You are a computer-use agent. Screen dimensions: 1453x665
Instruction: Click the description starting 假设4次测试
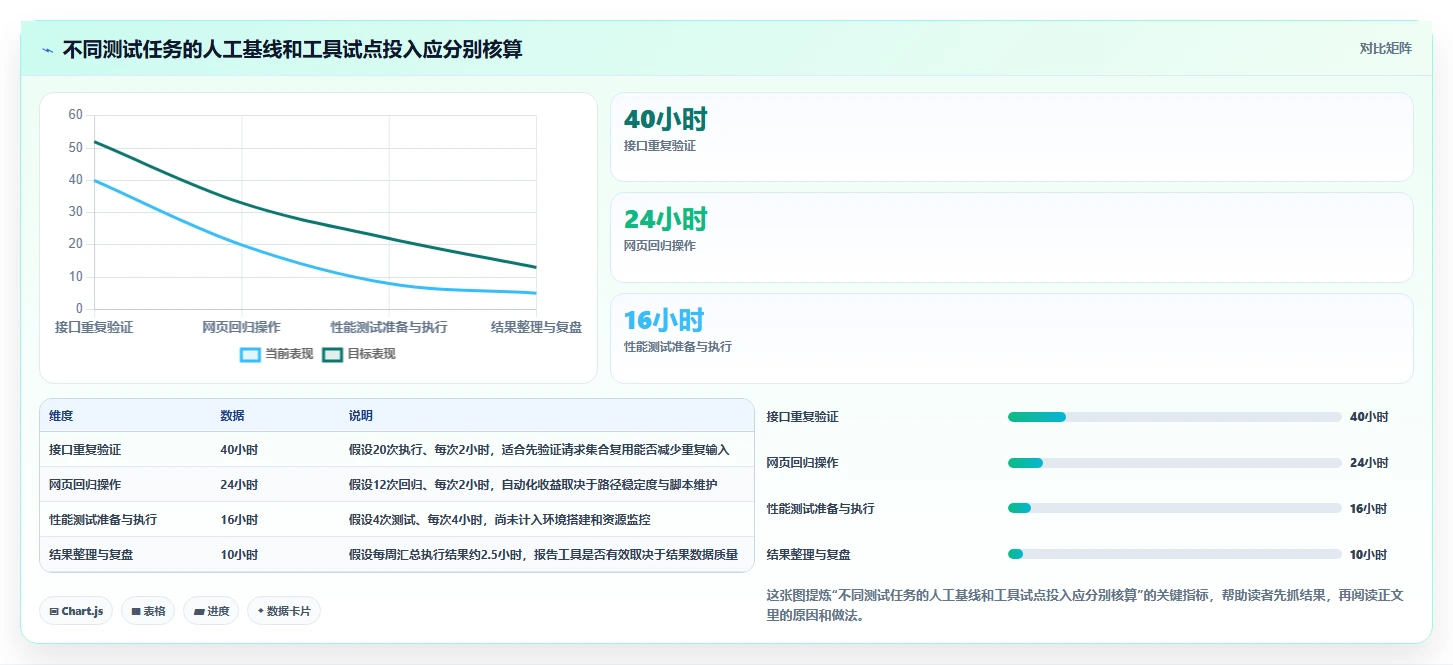[500, 520]
